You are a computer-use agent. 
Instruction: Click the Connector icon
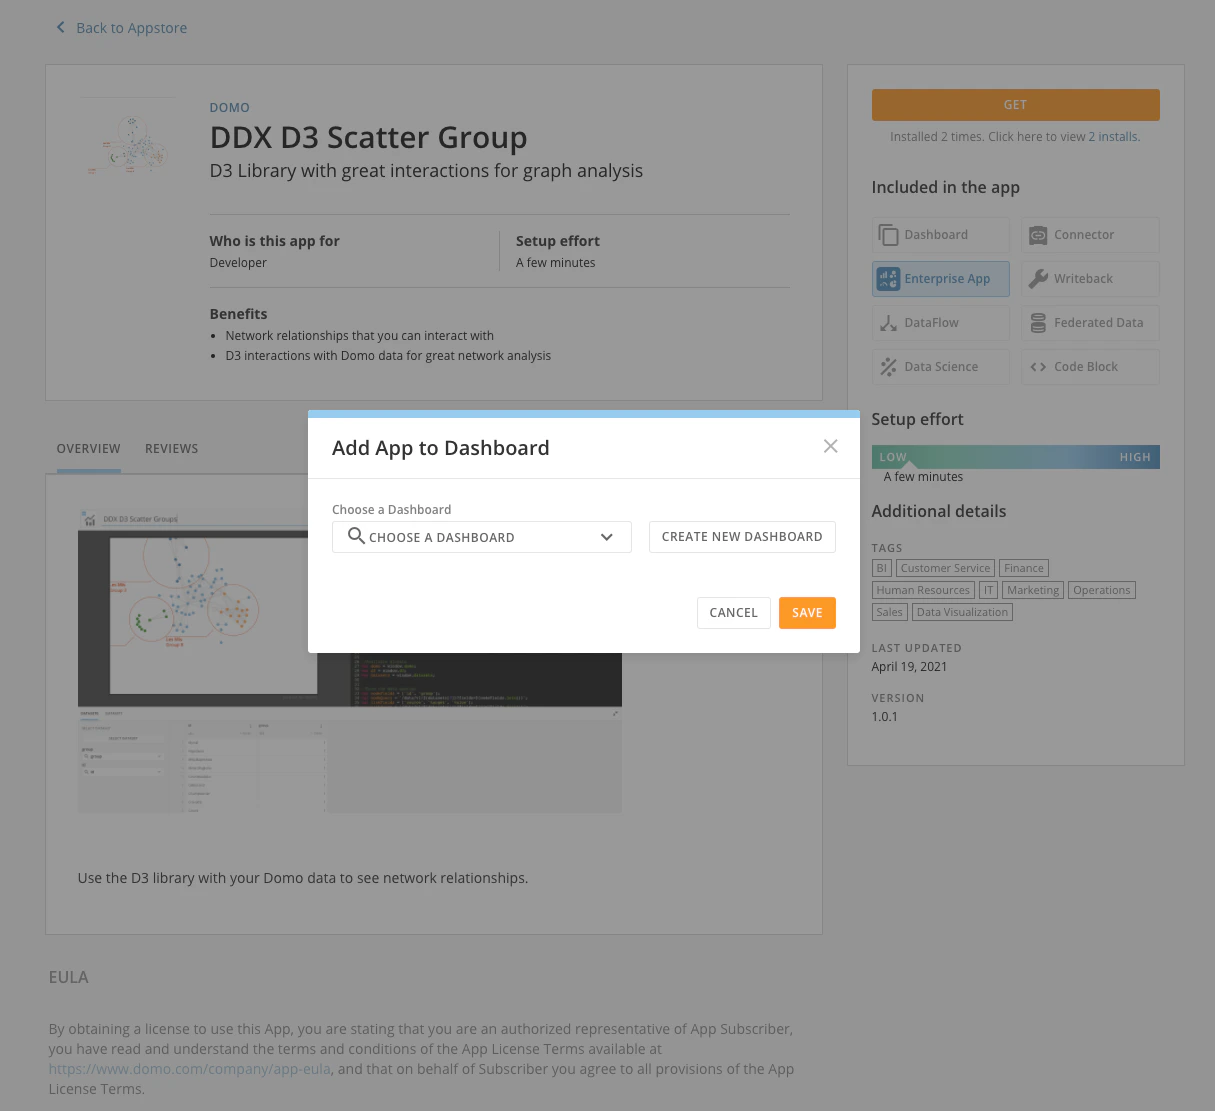pos(1038,235)
